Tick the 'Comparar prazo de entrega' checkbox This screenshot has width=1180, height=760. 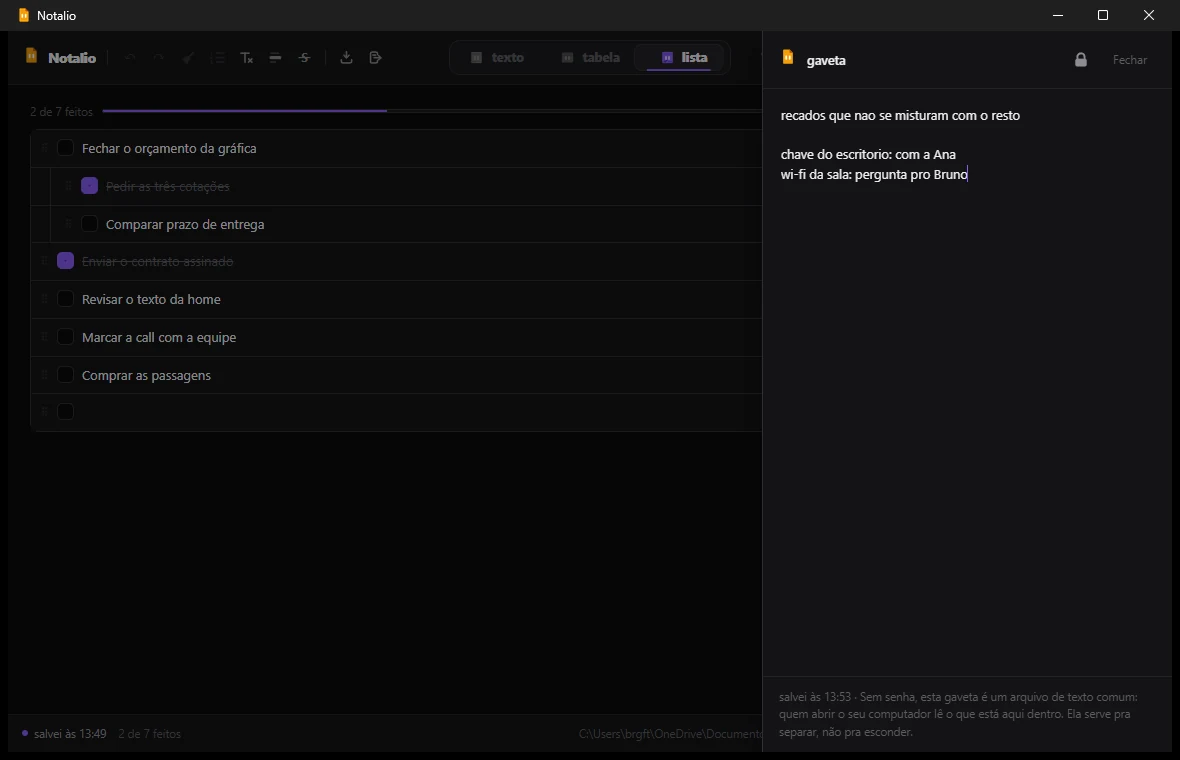90,224
